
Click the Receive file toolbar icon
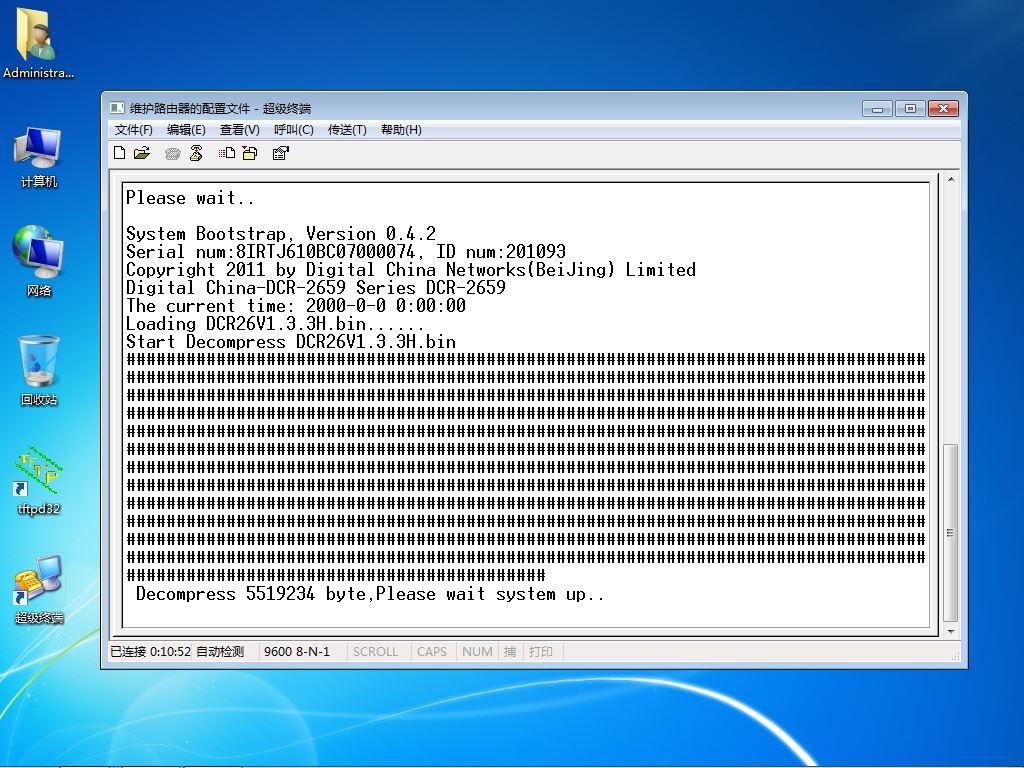(x=250, y=153)
